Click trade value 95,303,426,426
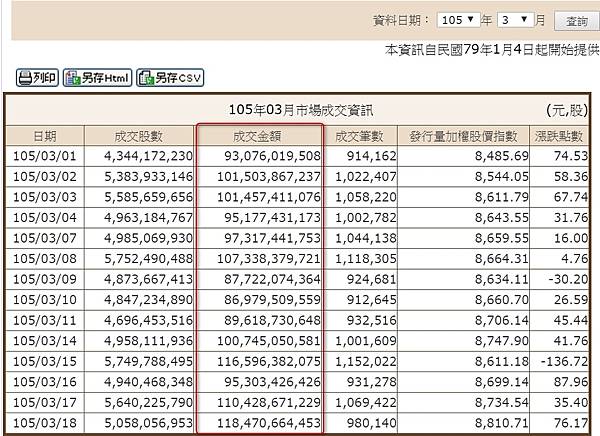 click(x=272, y=382)
